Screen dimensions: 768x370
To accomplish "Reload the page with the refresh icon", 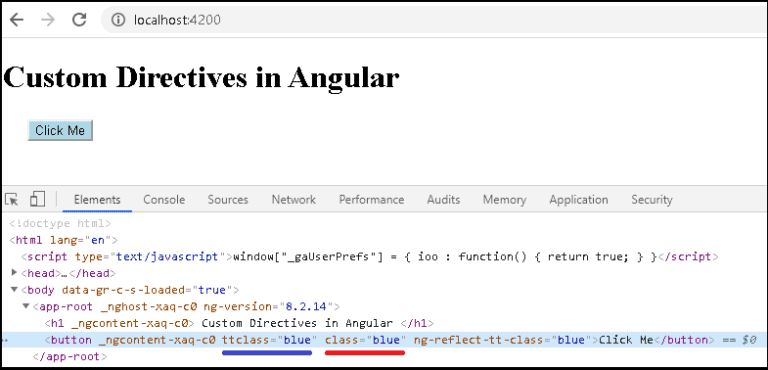I will coord(79,20).
